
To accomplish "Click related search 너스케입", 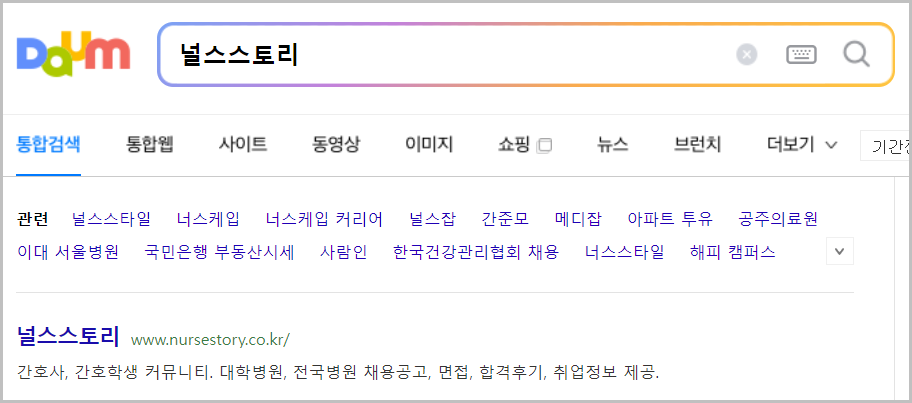I will [208, 219].
